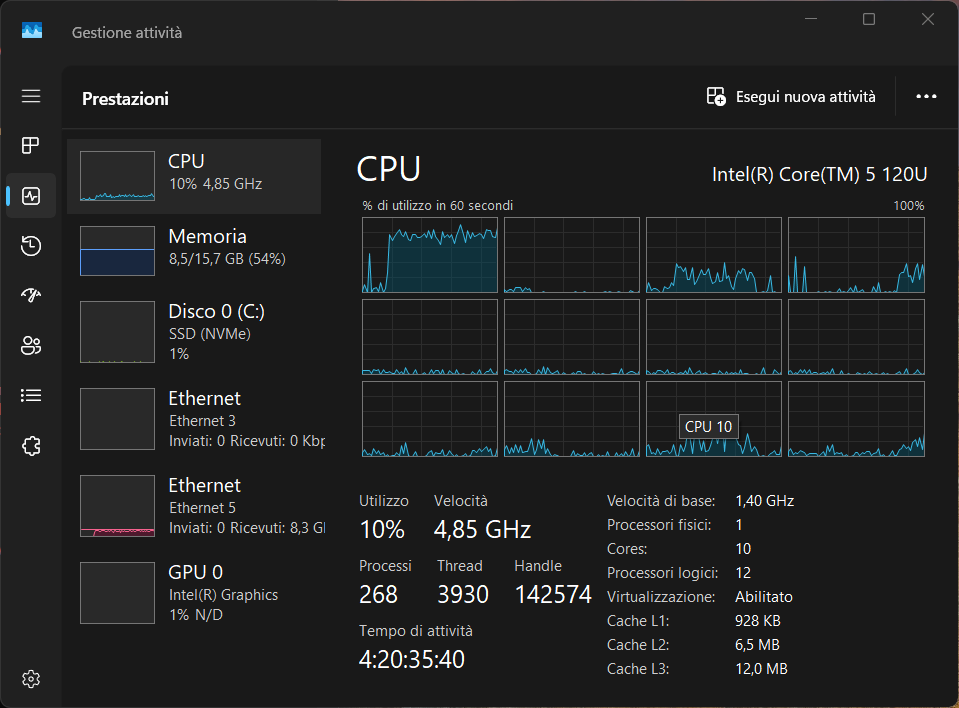Open Task Manager settings gear
Viewport: 959px width, 708px height.
[x=31, y=679]
